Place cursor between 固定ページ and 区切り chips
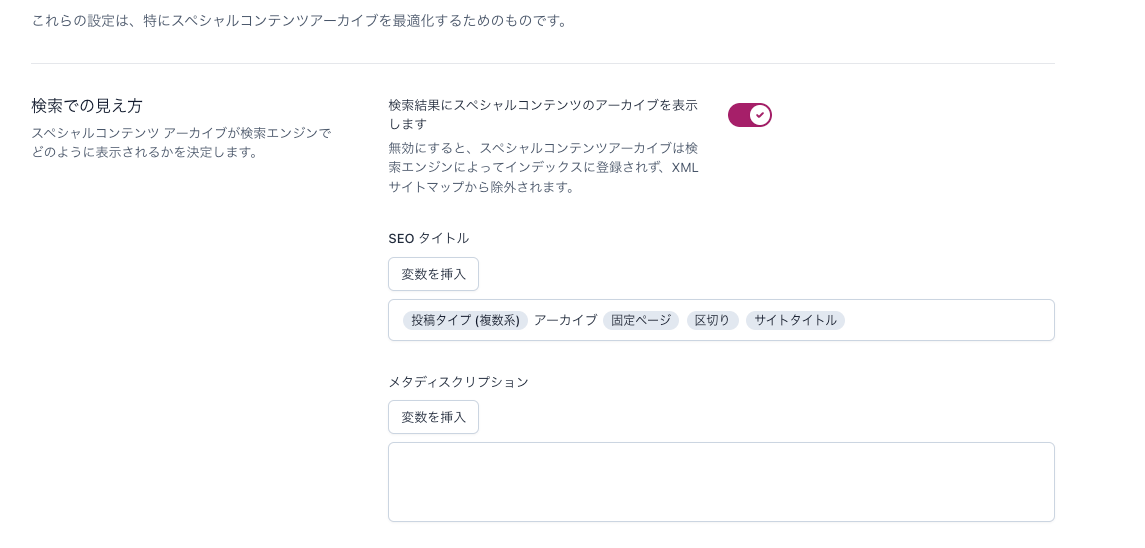Screen dimensions: 1145x548 (x=683, y=320)
